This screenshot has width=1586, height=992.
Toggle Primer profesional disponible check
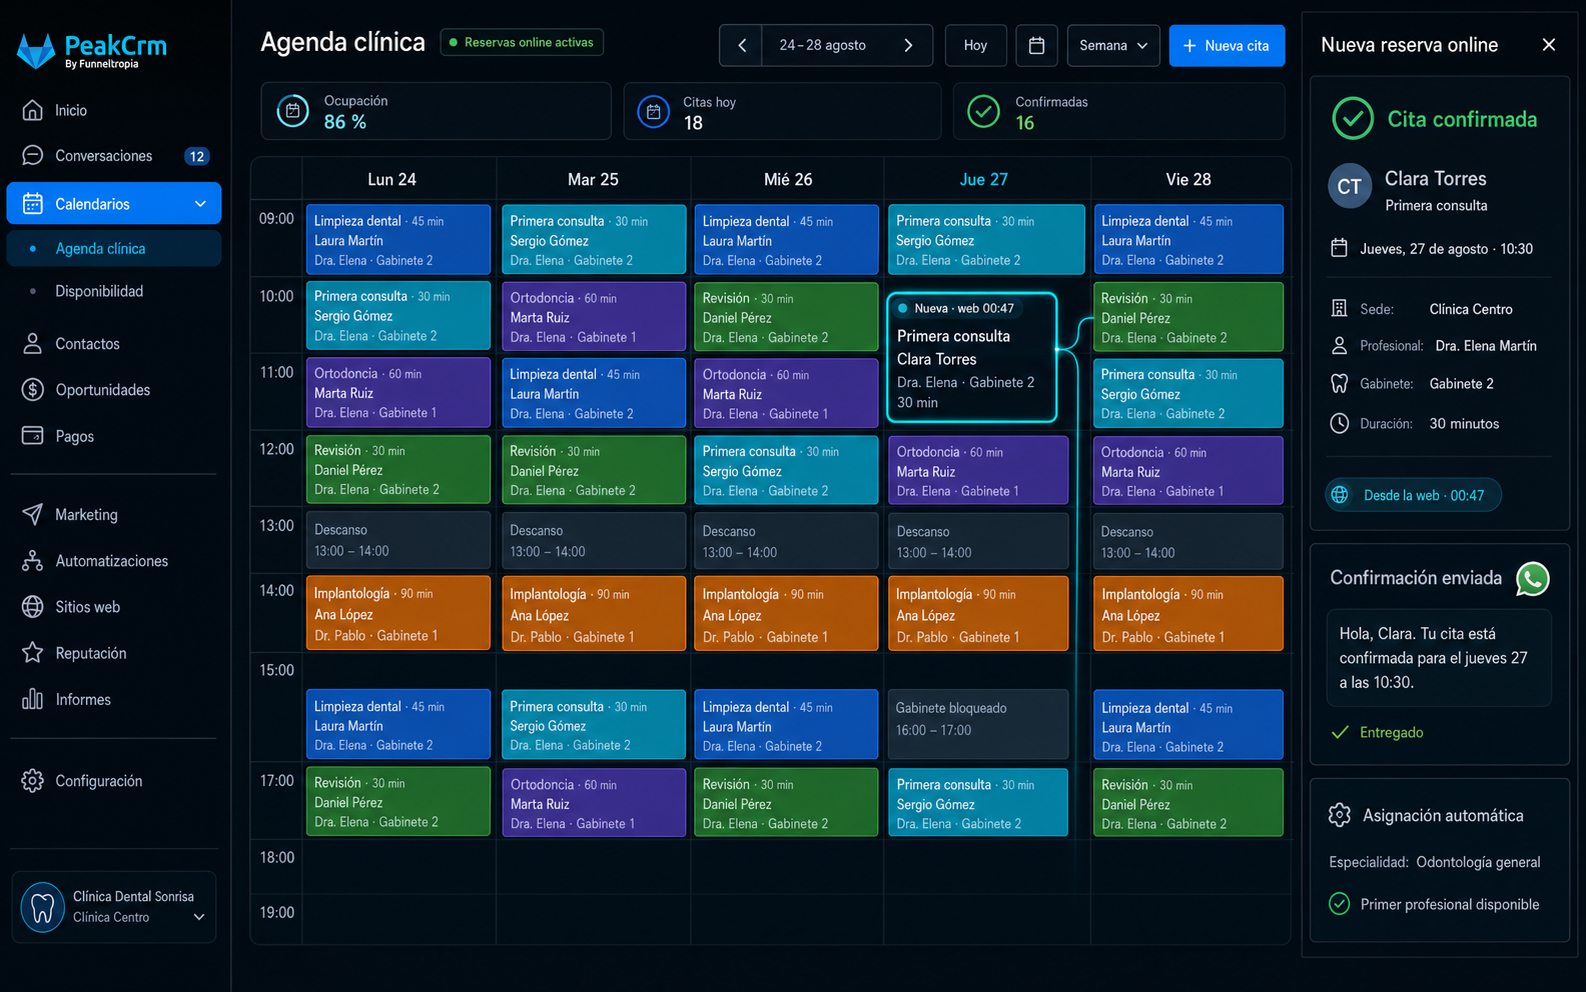pos(1339,904)
